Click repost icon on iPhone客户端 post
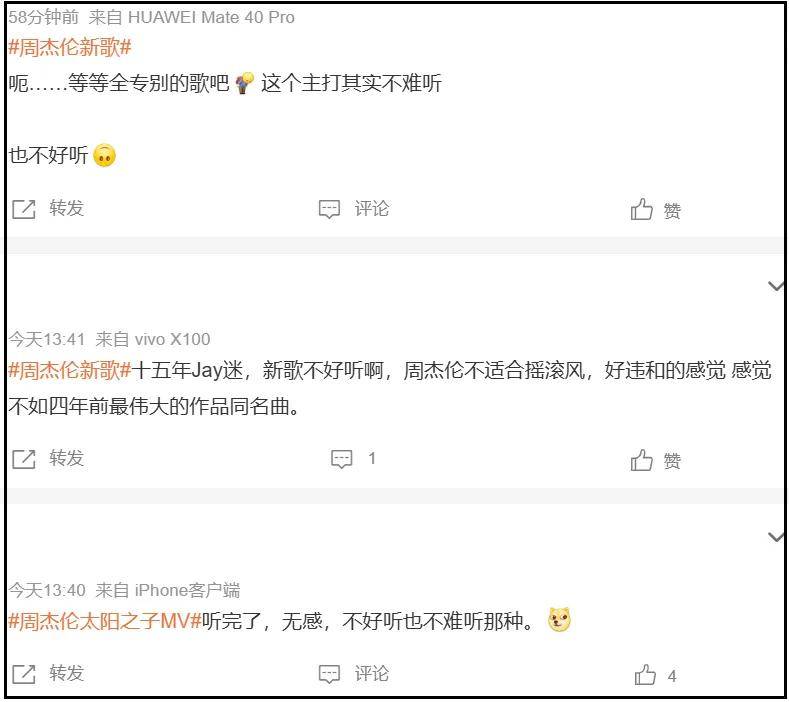This screenshot has height=702, width=789. [23, 674]
